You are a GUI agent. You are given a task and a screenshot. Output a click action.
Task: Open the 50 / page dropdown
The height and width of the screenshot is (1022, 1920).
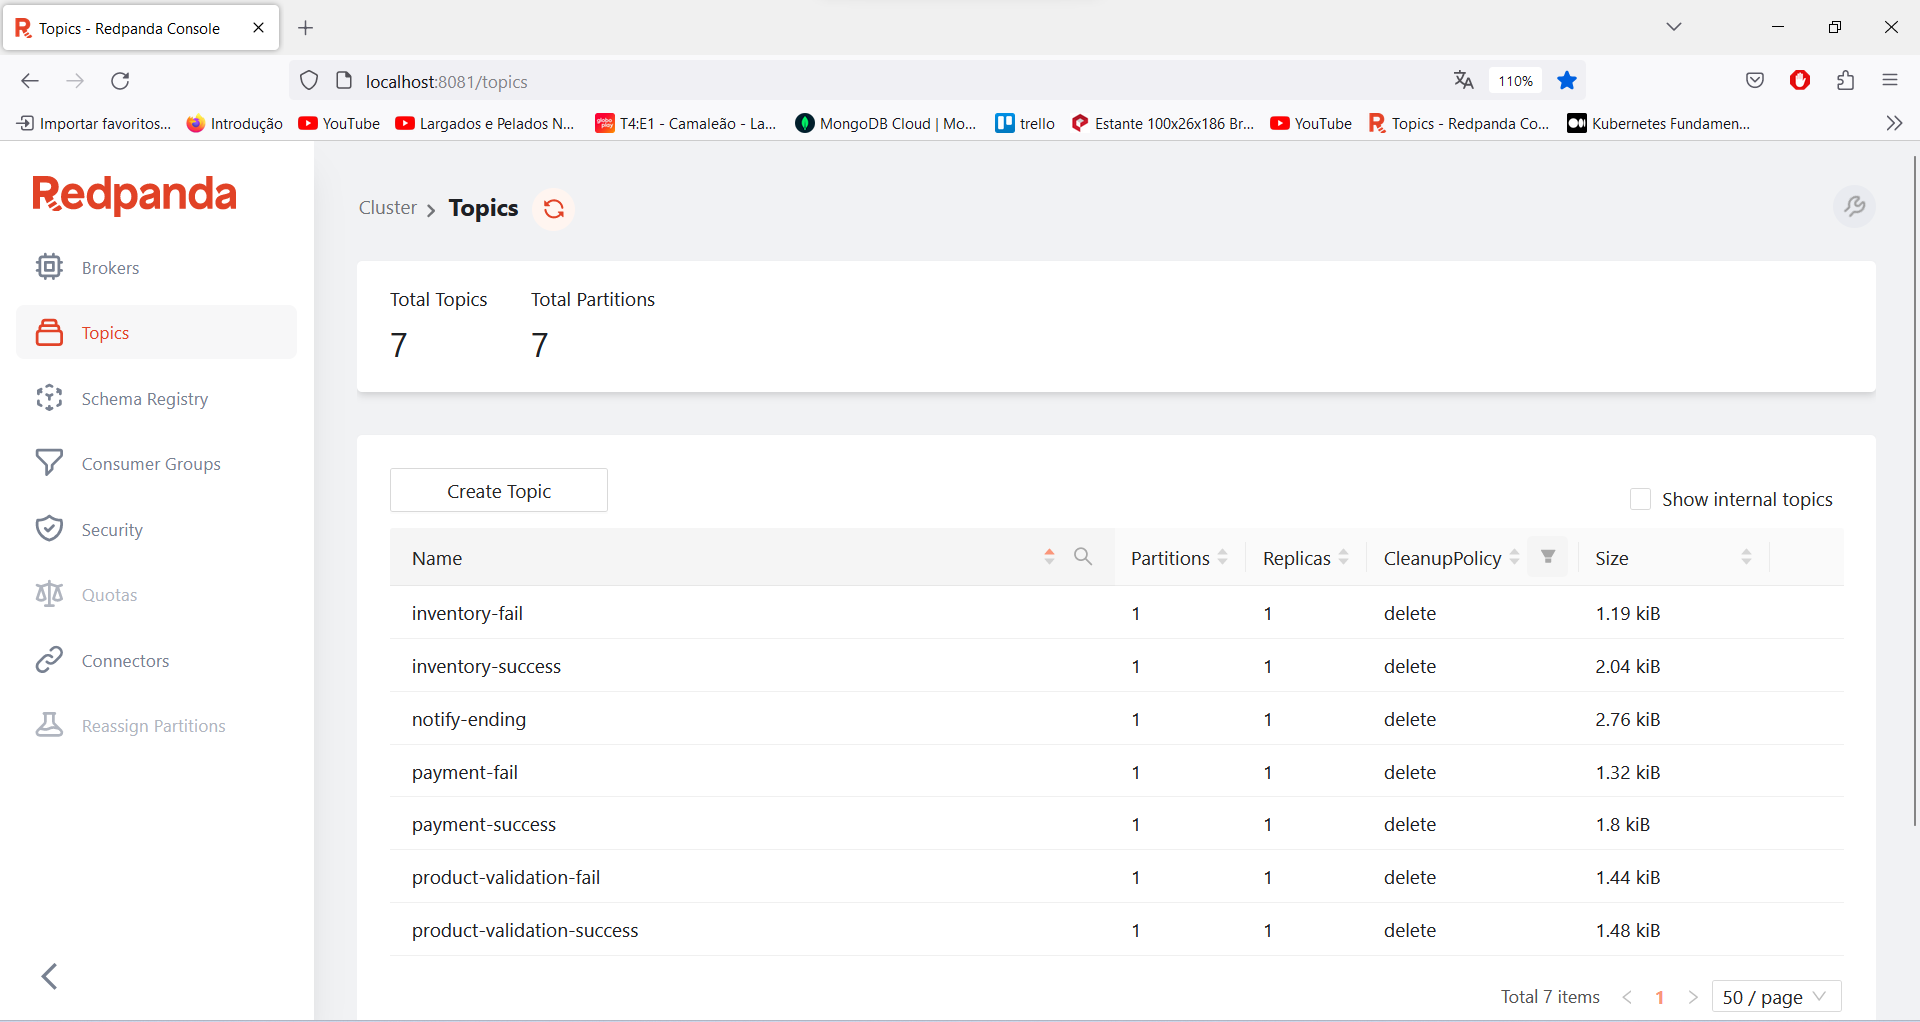point(1776,997)
